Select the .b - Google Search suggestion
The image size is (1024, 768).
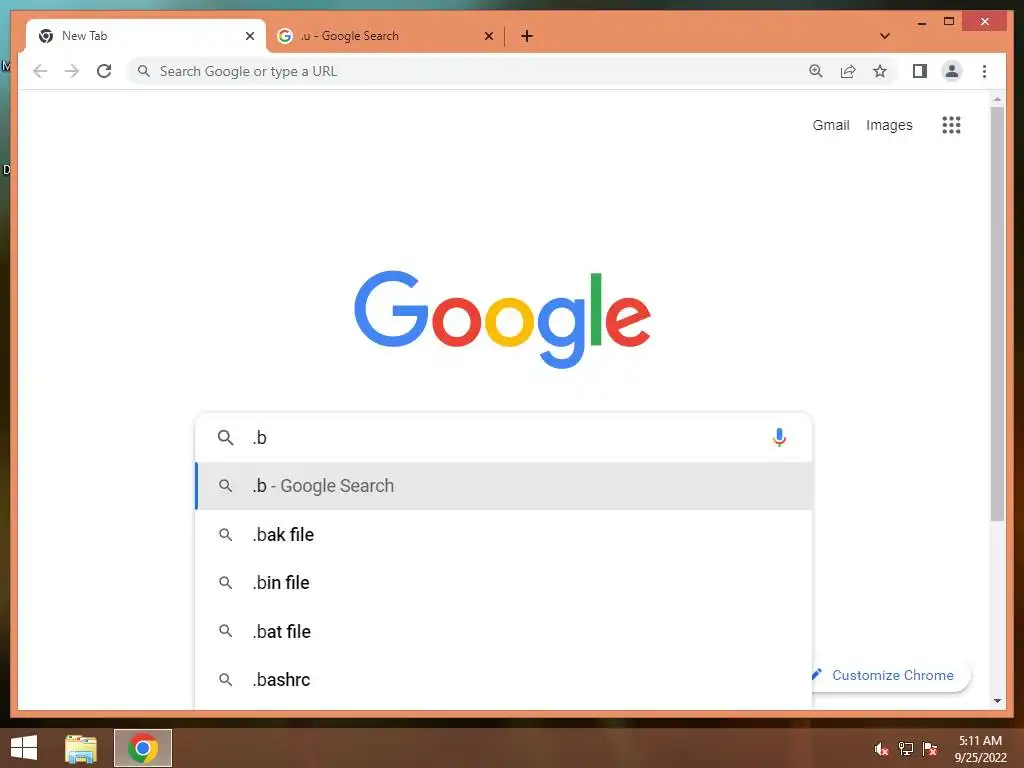click(x=504, y=486)
